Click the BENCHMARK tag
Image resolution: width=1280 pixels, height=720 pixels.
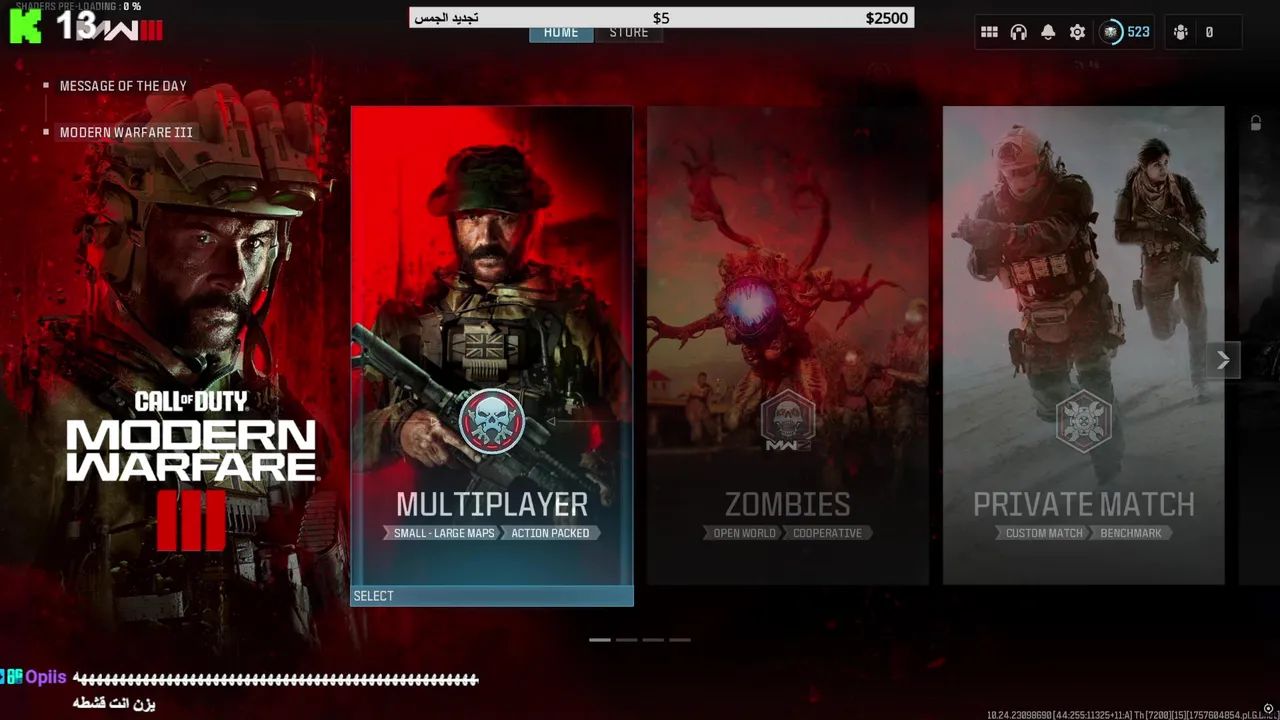click(x=1131, y=533)
